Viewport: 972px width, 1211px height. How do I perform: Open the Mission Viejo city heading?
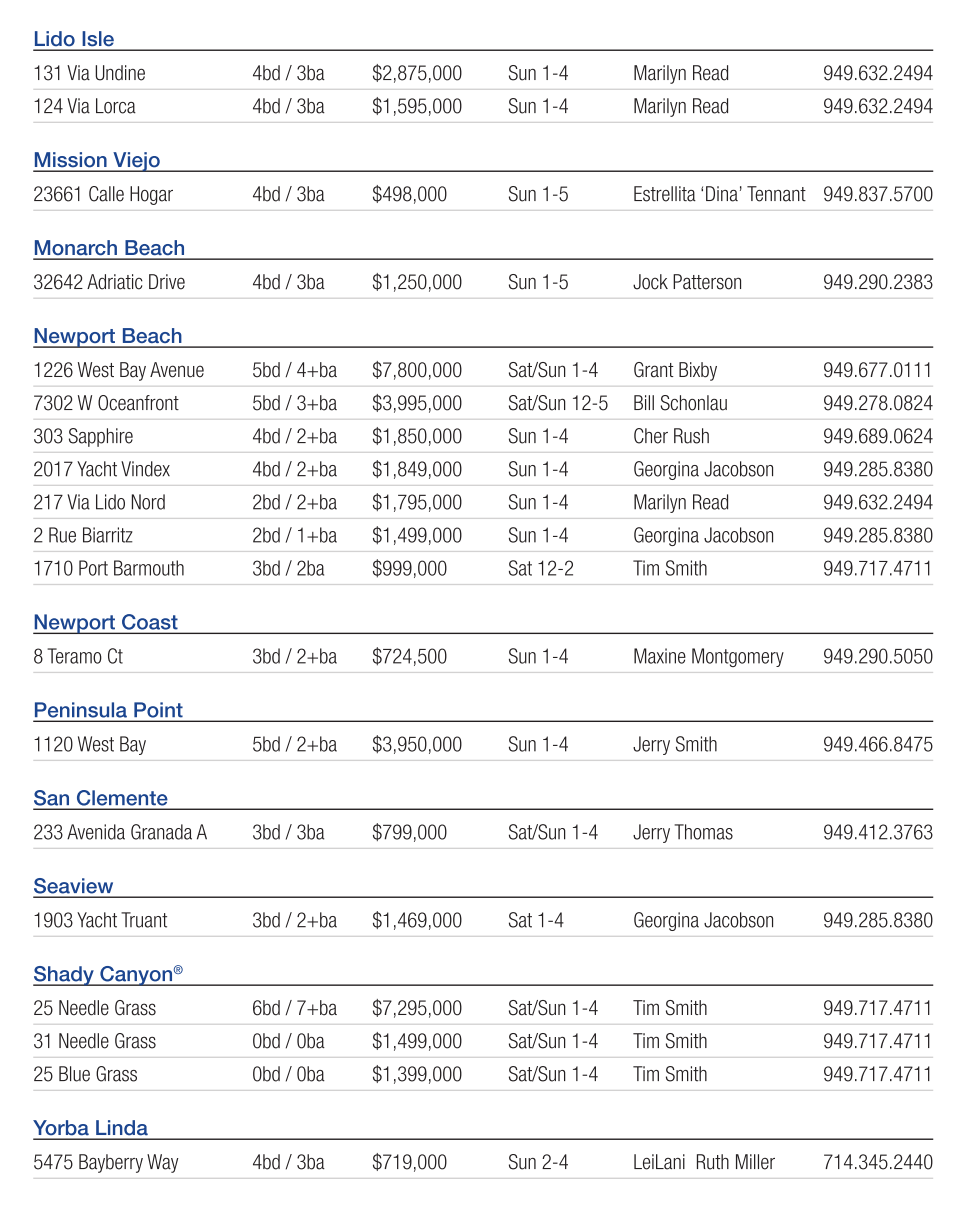point(96,160)
